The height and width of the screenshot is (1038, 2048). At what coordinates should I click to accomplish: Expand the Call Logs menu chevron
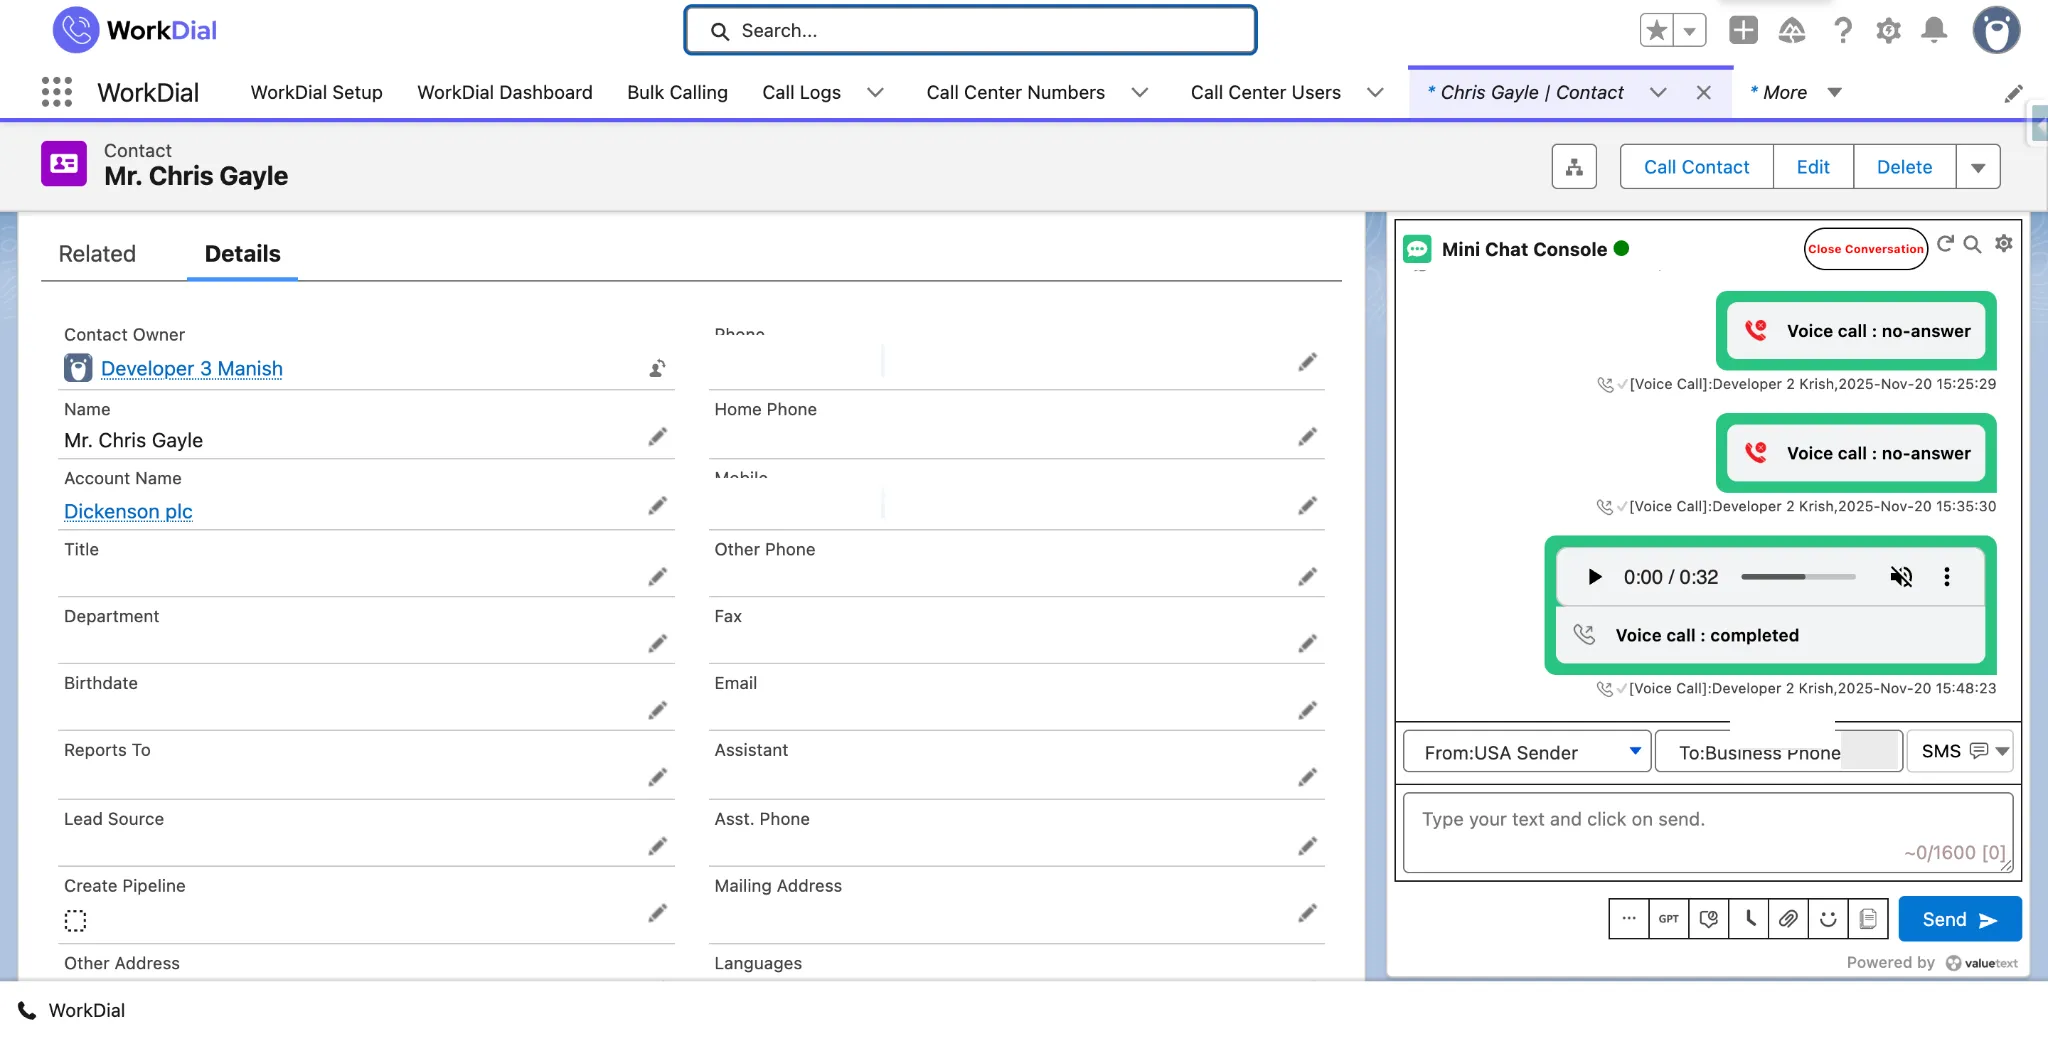point(875,93)
